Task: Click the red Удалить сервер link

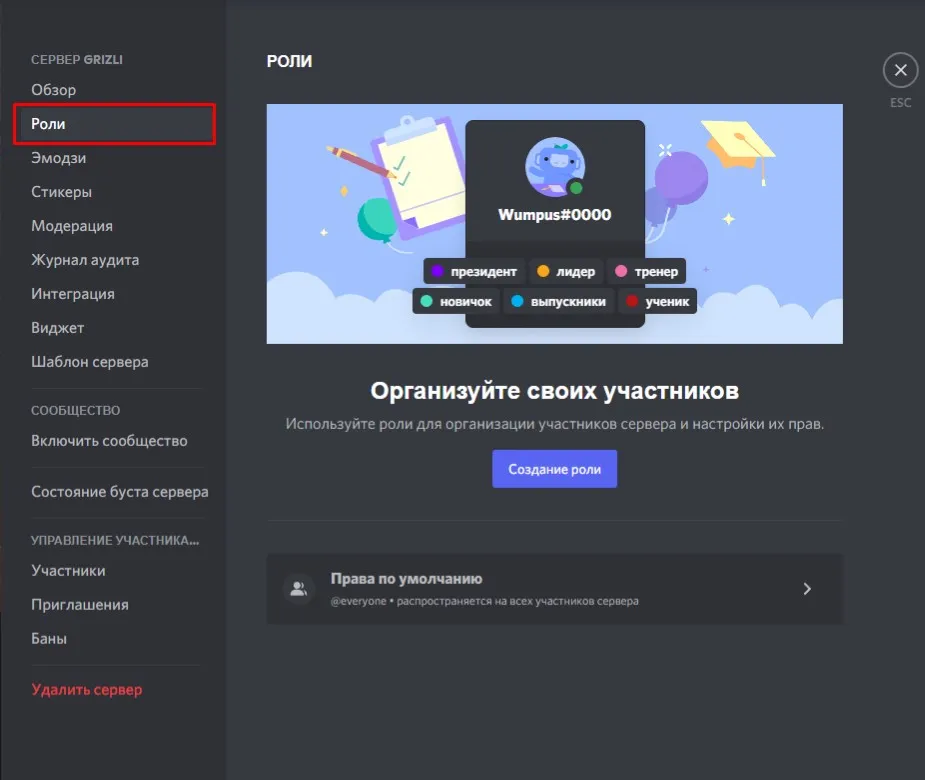Action: (87, 690)
